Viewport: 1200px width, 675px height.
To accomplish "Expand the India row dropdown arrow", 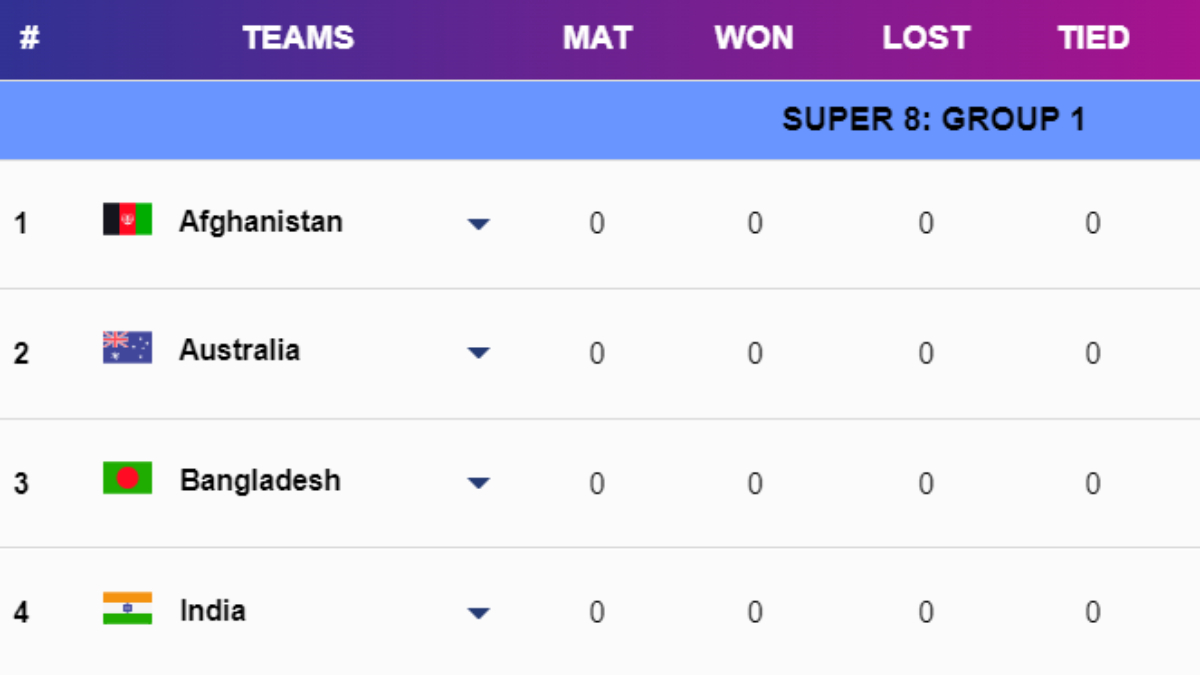I will [x=478, y=613].
